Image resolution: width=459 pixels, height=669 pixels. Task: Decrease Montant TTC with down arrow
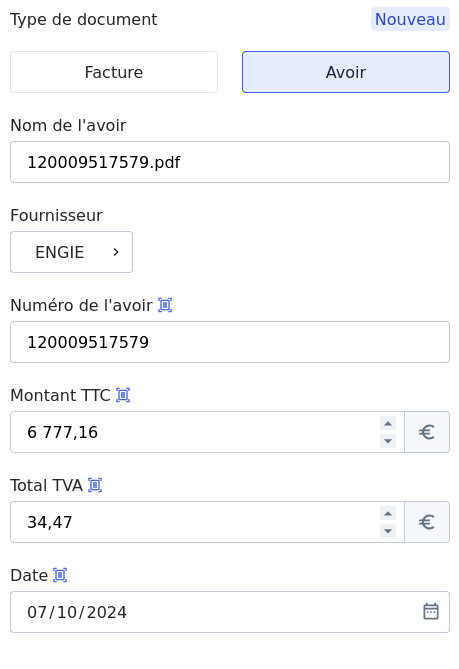[x=388, y=441]
